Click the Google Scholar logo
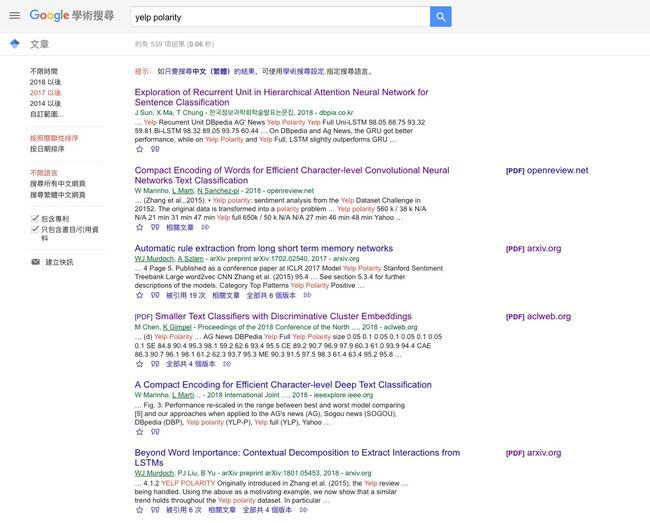This screenshot has width=650, height=523. click(72, 16)
